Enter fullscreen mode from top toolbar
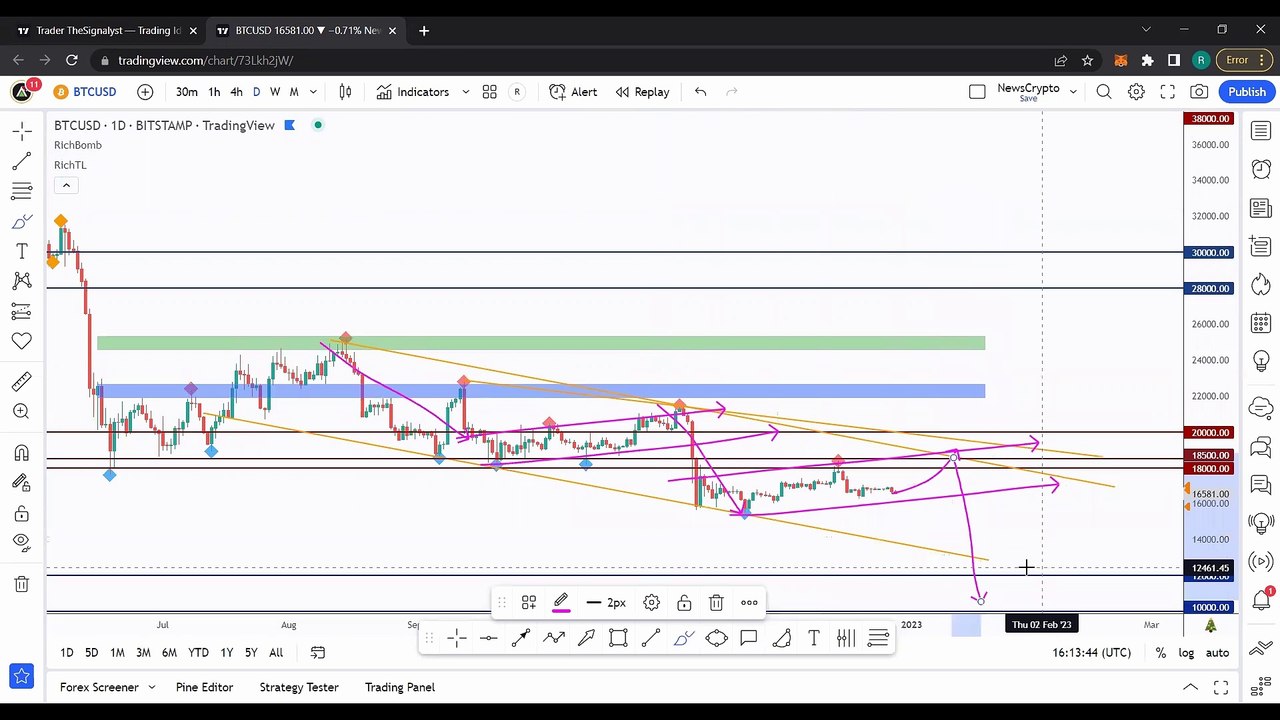The width and height of the screenshot is (1280, 720). coord(1167,92)
